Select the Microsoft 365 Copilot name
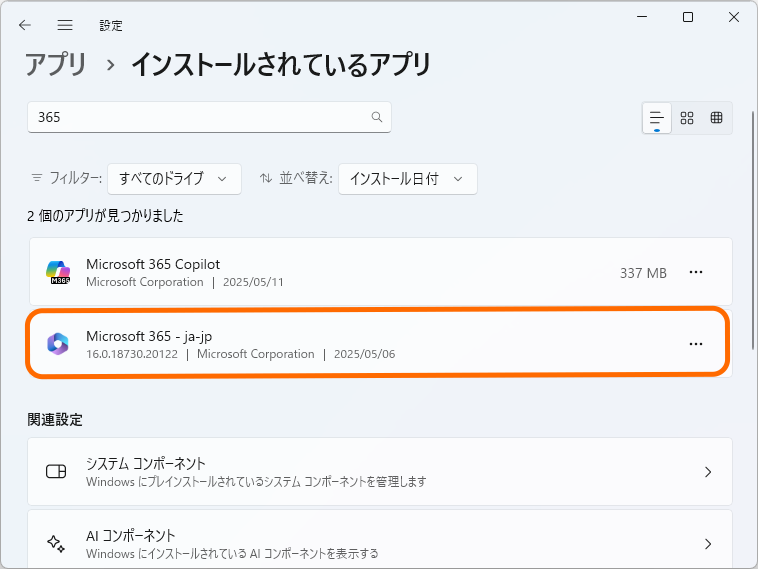This screenshot has height=569, width=758. click(153, 264)
